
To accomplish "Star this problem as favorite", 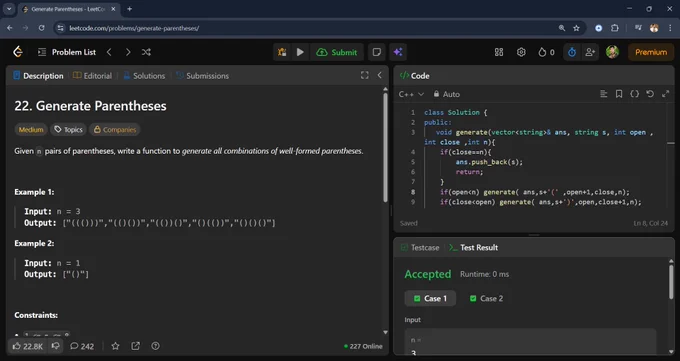I will tap(115, 346).
